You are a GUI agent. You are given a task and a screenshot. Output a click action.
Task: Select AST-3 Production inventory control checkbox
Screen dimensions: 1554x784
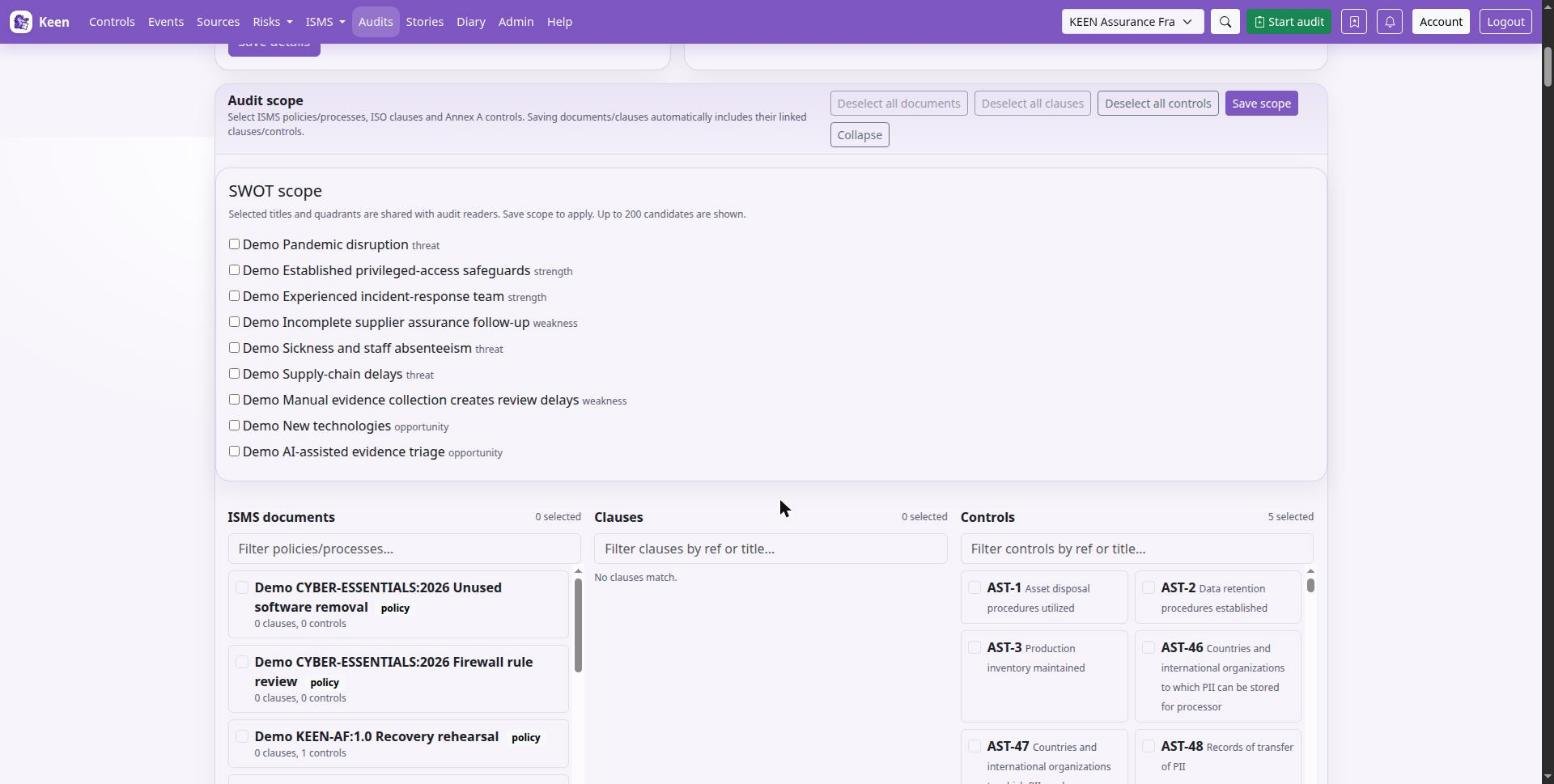tap(975, 648)
